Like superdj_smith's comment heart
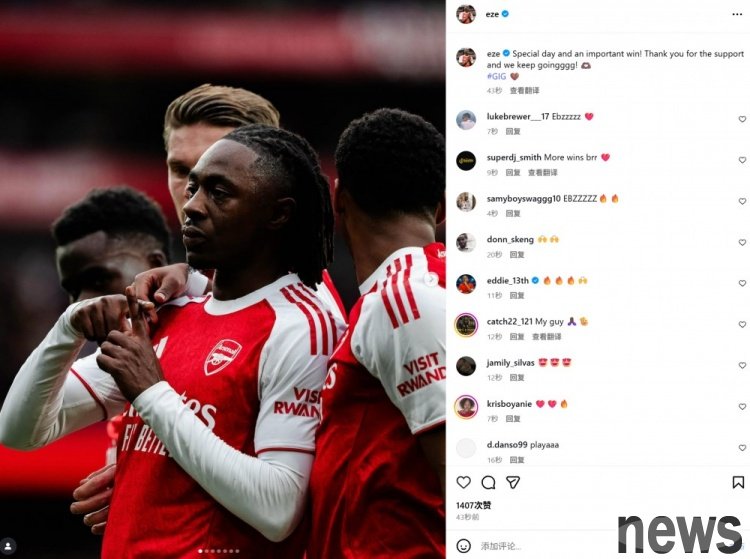Screen dimensions: 750x559 coord(742,160)
